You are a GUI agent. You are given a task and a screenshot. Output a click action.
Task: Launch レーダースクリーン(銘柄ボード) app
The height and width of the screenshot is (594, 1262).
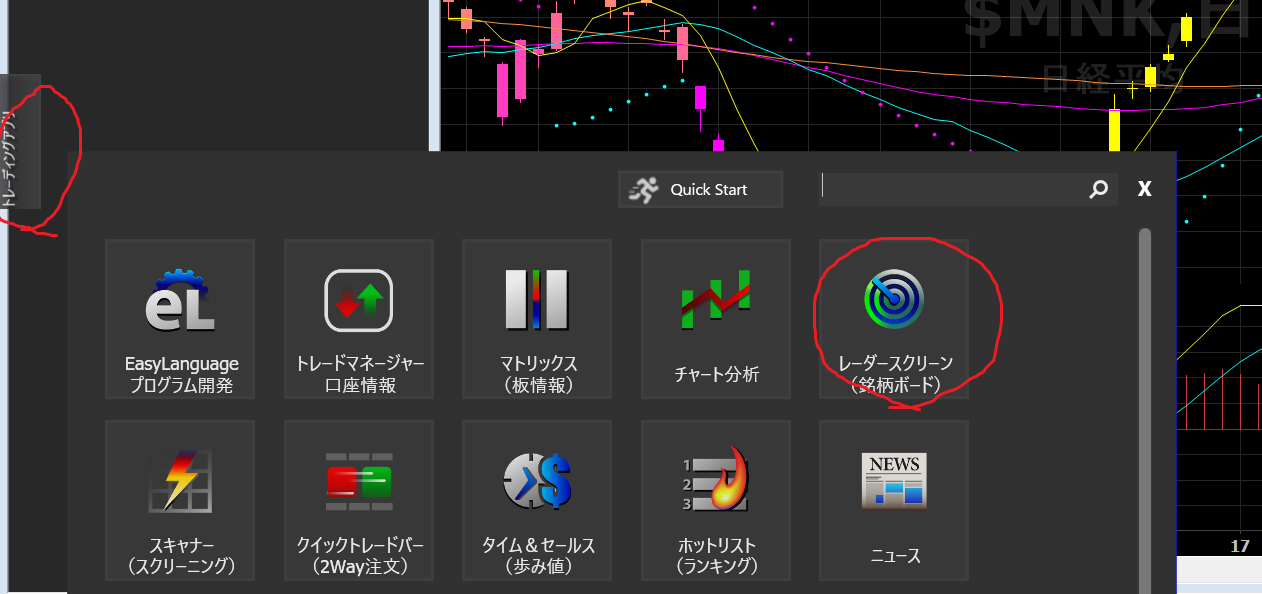click(x=894, y=319)
